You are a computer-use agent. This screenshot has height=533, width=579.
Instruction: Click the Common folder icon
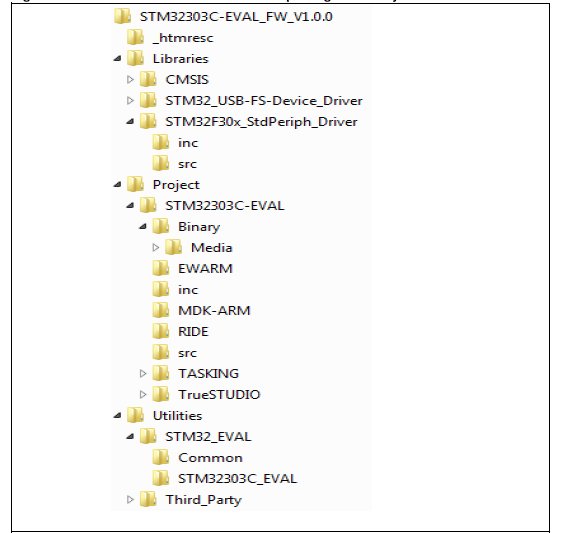[x=161, y=457]
